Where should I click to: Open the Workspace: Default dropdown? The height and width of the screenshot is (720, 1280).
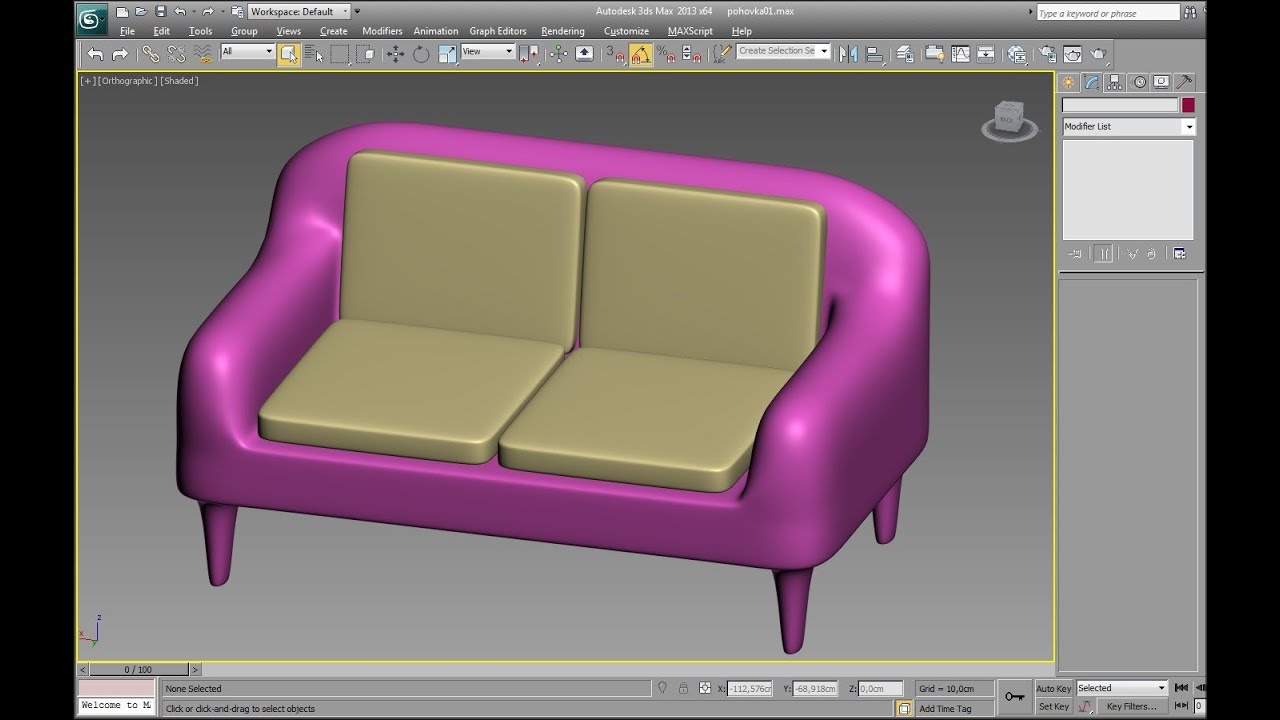(x=299, y=12)
